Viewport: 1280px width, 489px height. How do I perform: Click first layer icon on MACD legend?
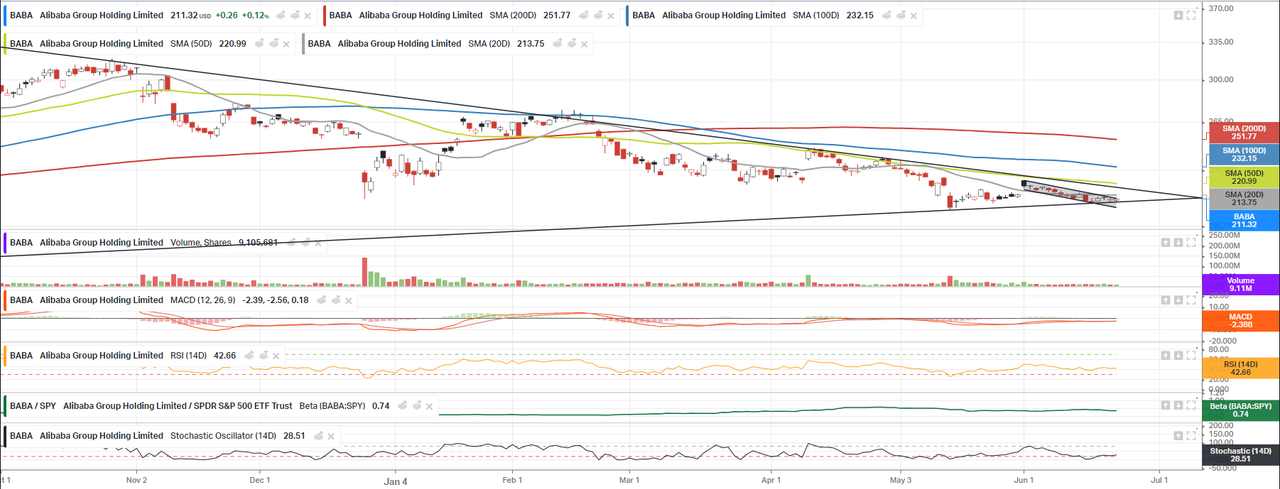click(321, 301)
